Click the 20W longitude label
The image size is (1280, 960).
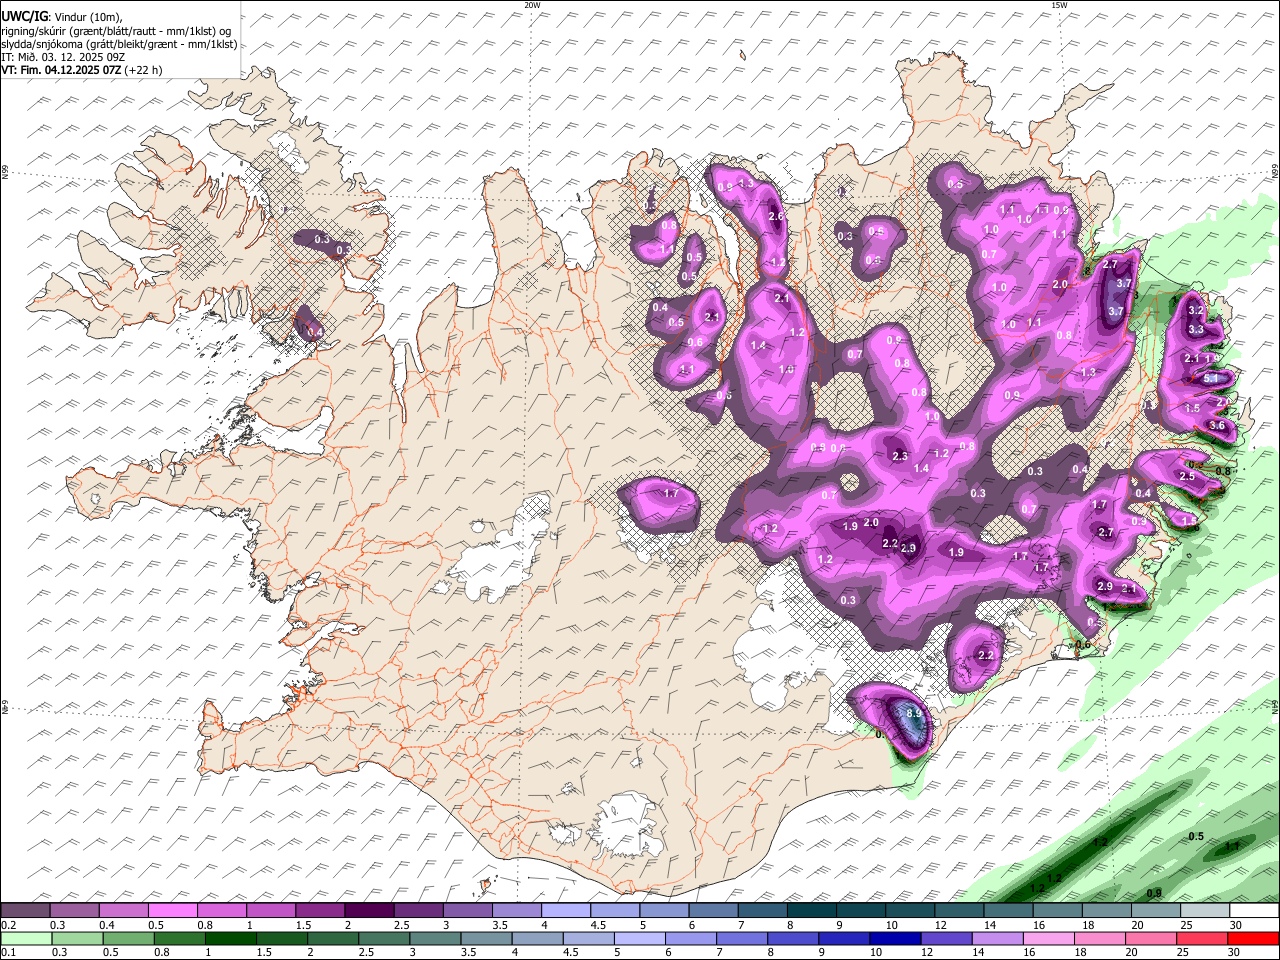pos(532,5)
